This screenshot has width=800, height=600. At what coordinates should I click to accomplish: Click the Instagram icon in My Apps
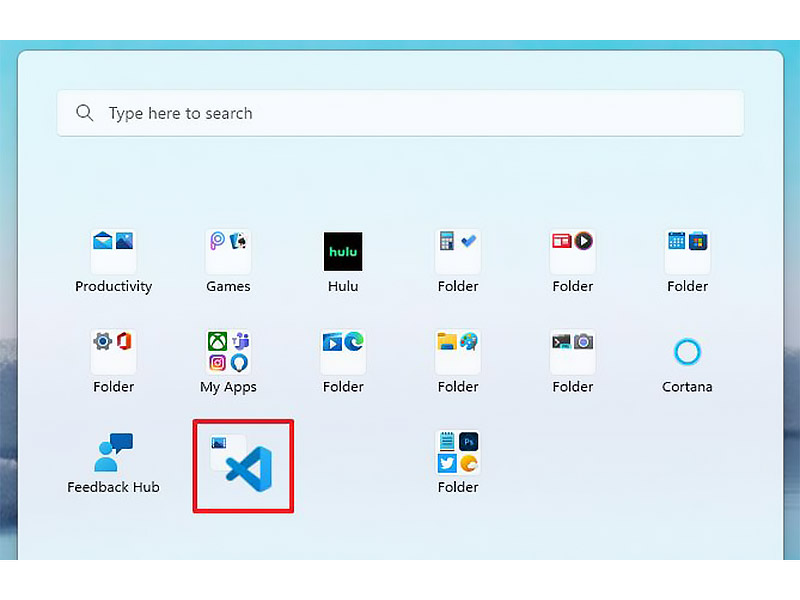coord(217,363)
